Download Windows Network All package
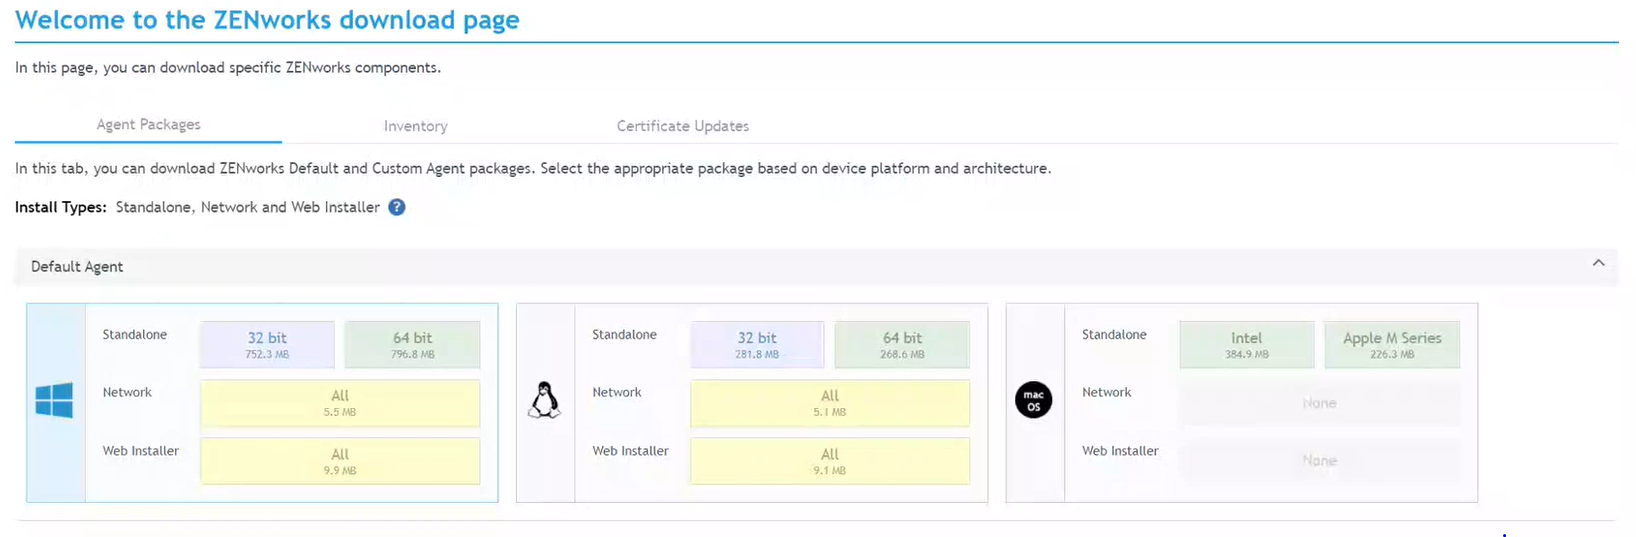 [x=340, y=402]
